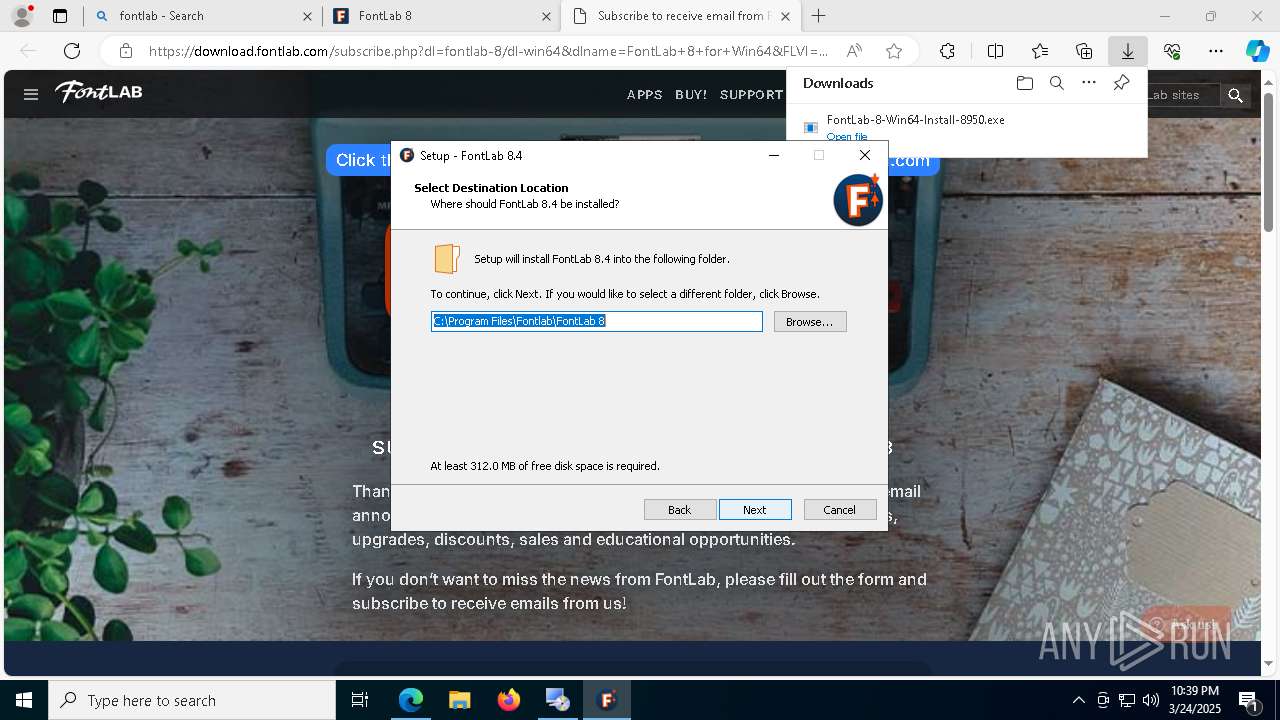This screenshot has width=1280, height=720.
Task: Open network icon in system tray
Action: pos(1127,700)
